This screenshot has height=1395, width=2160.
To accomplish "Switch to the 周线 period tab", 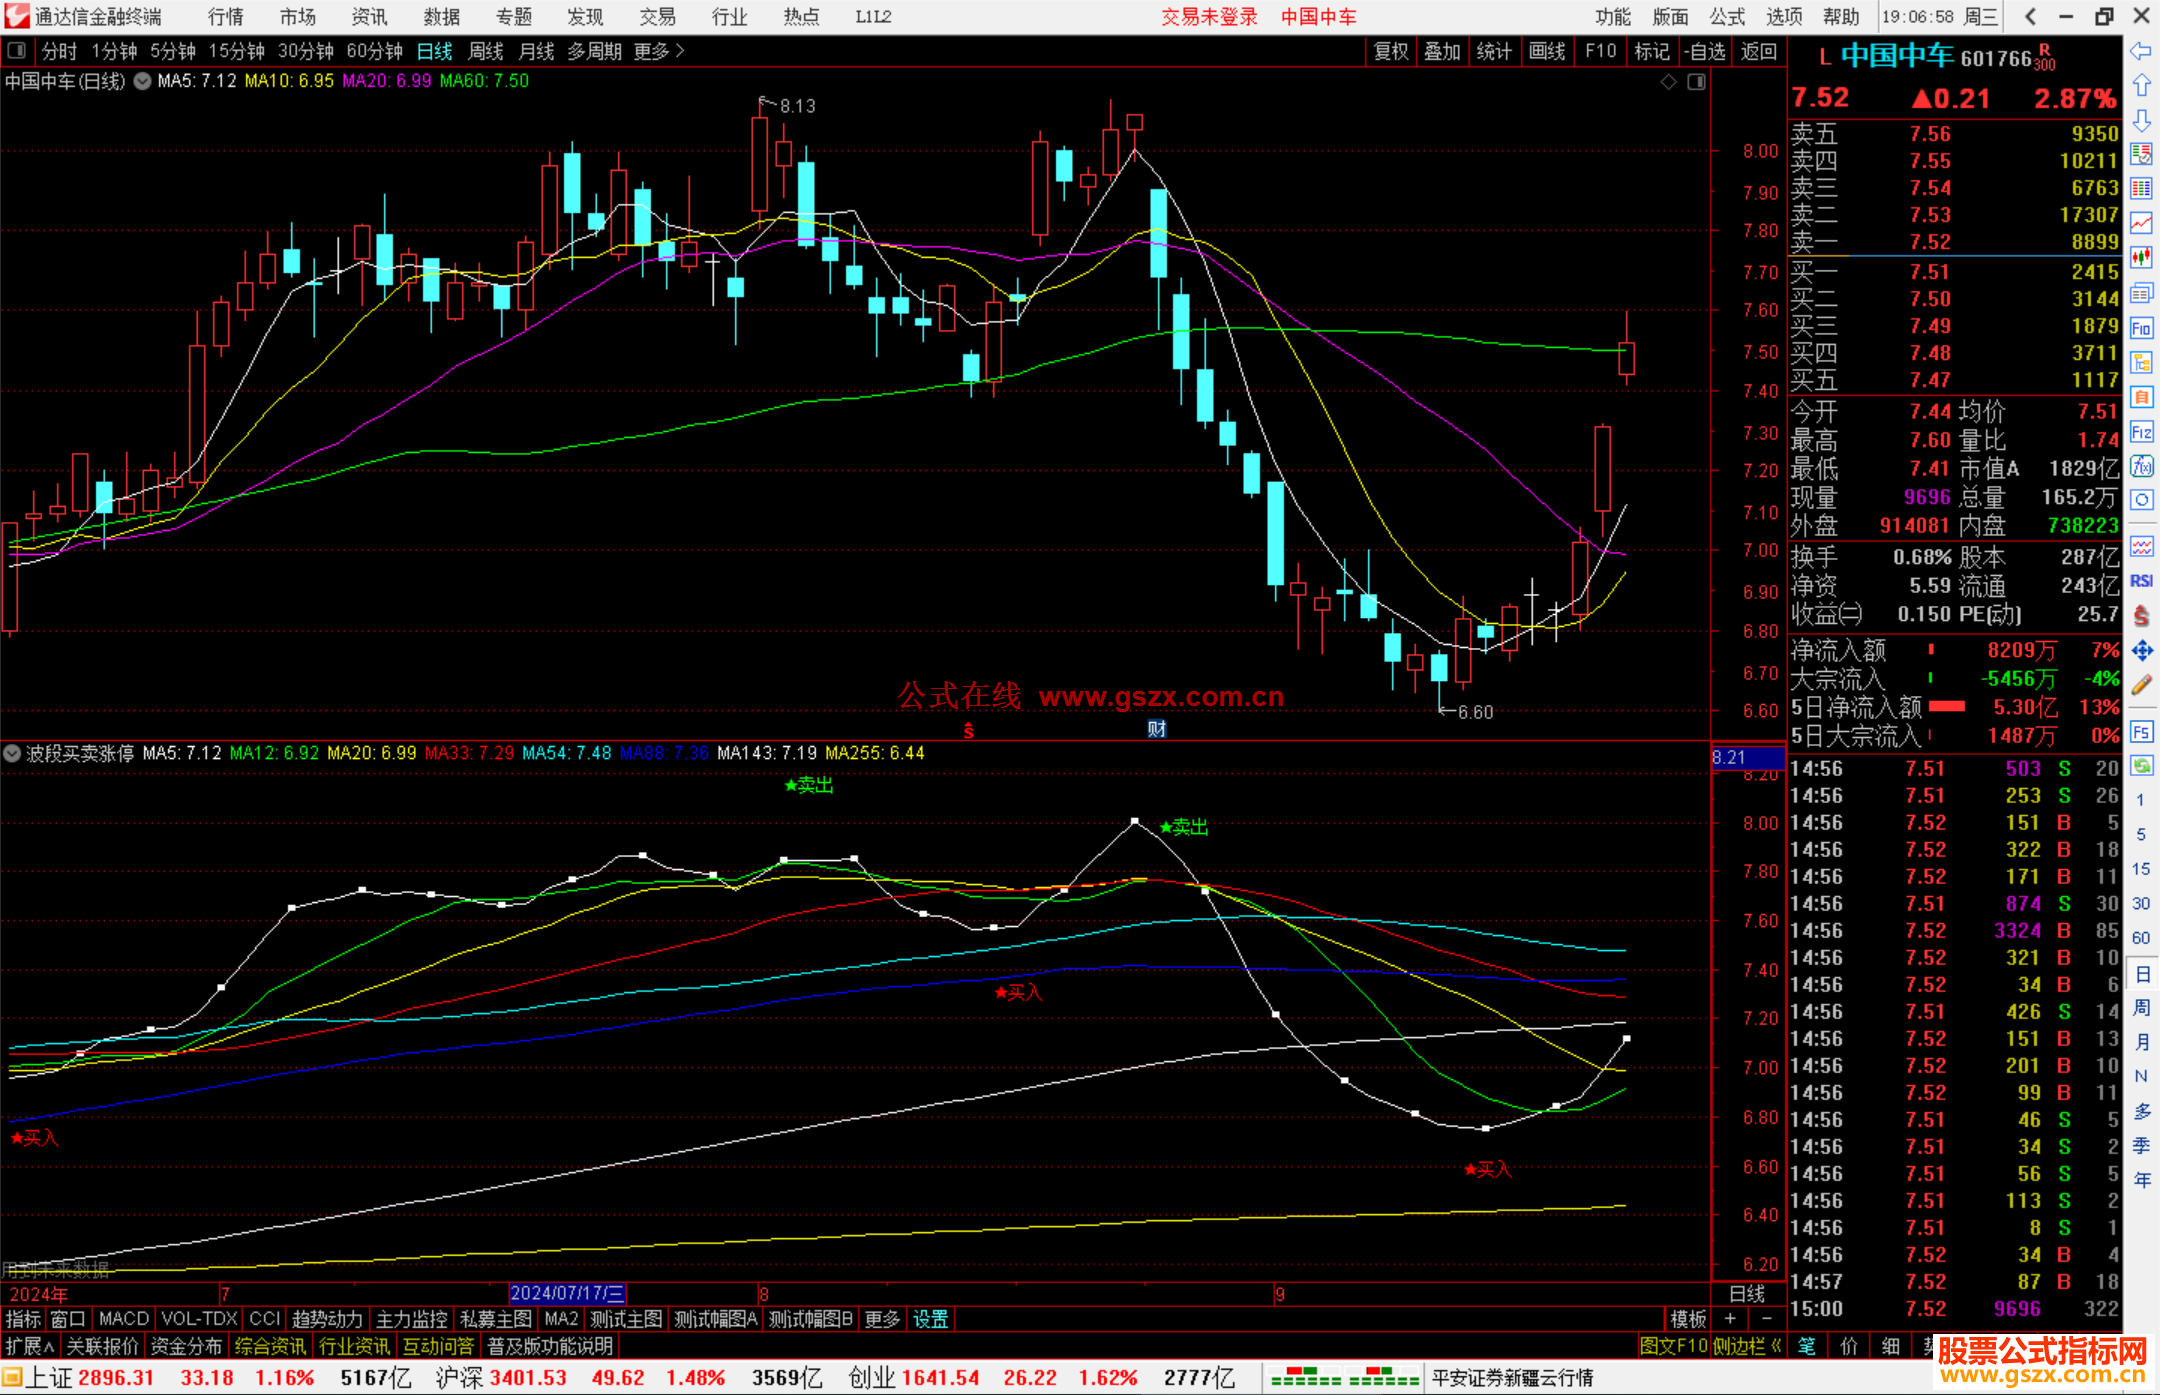I will click(x=486, y=51).
